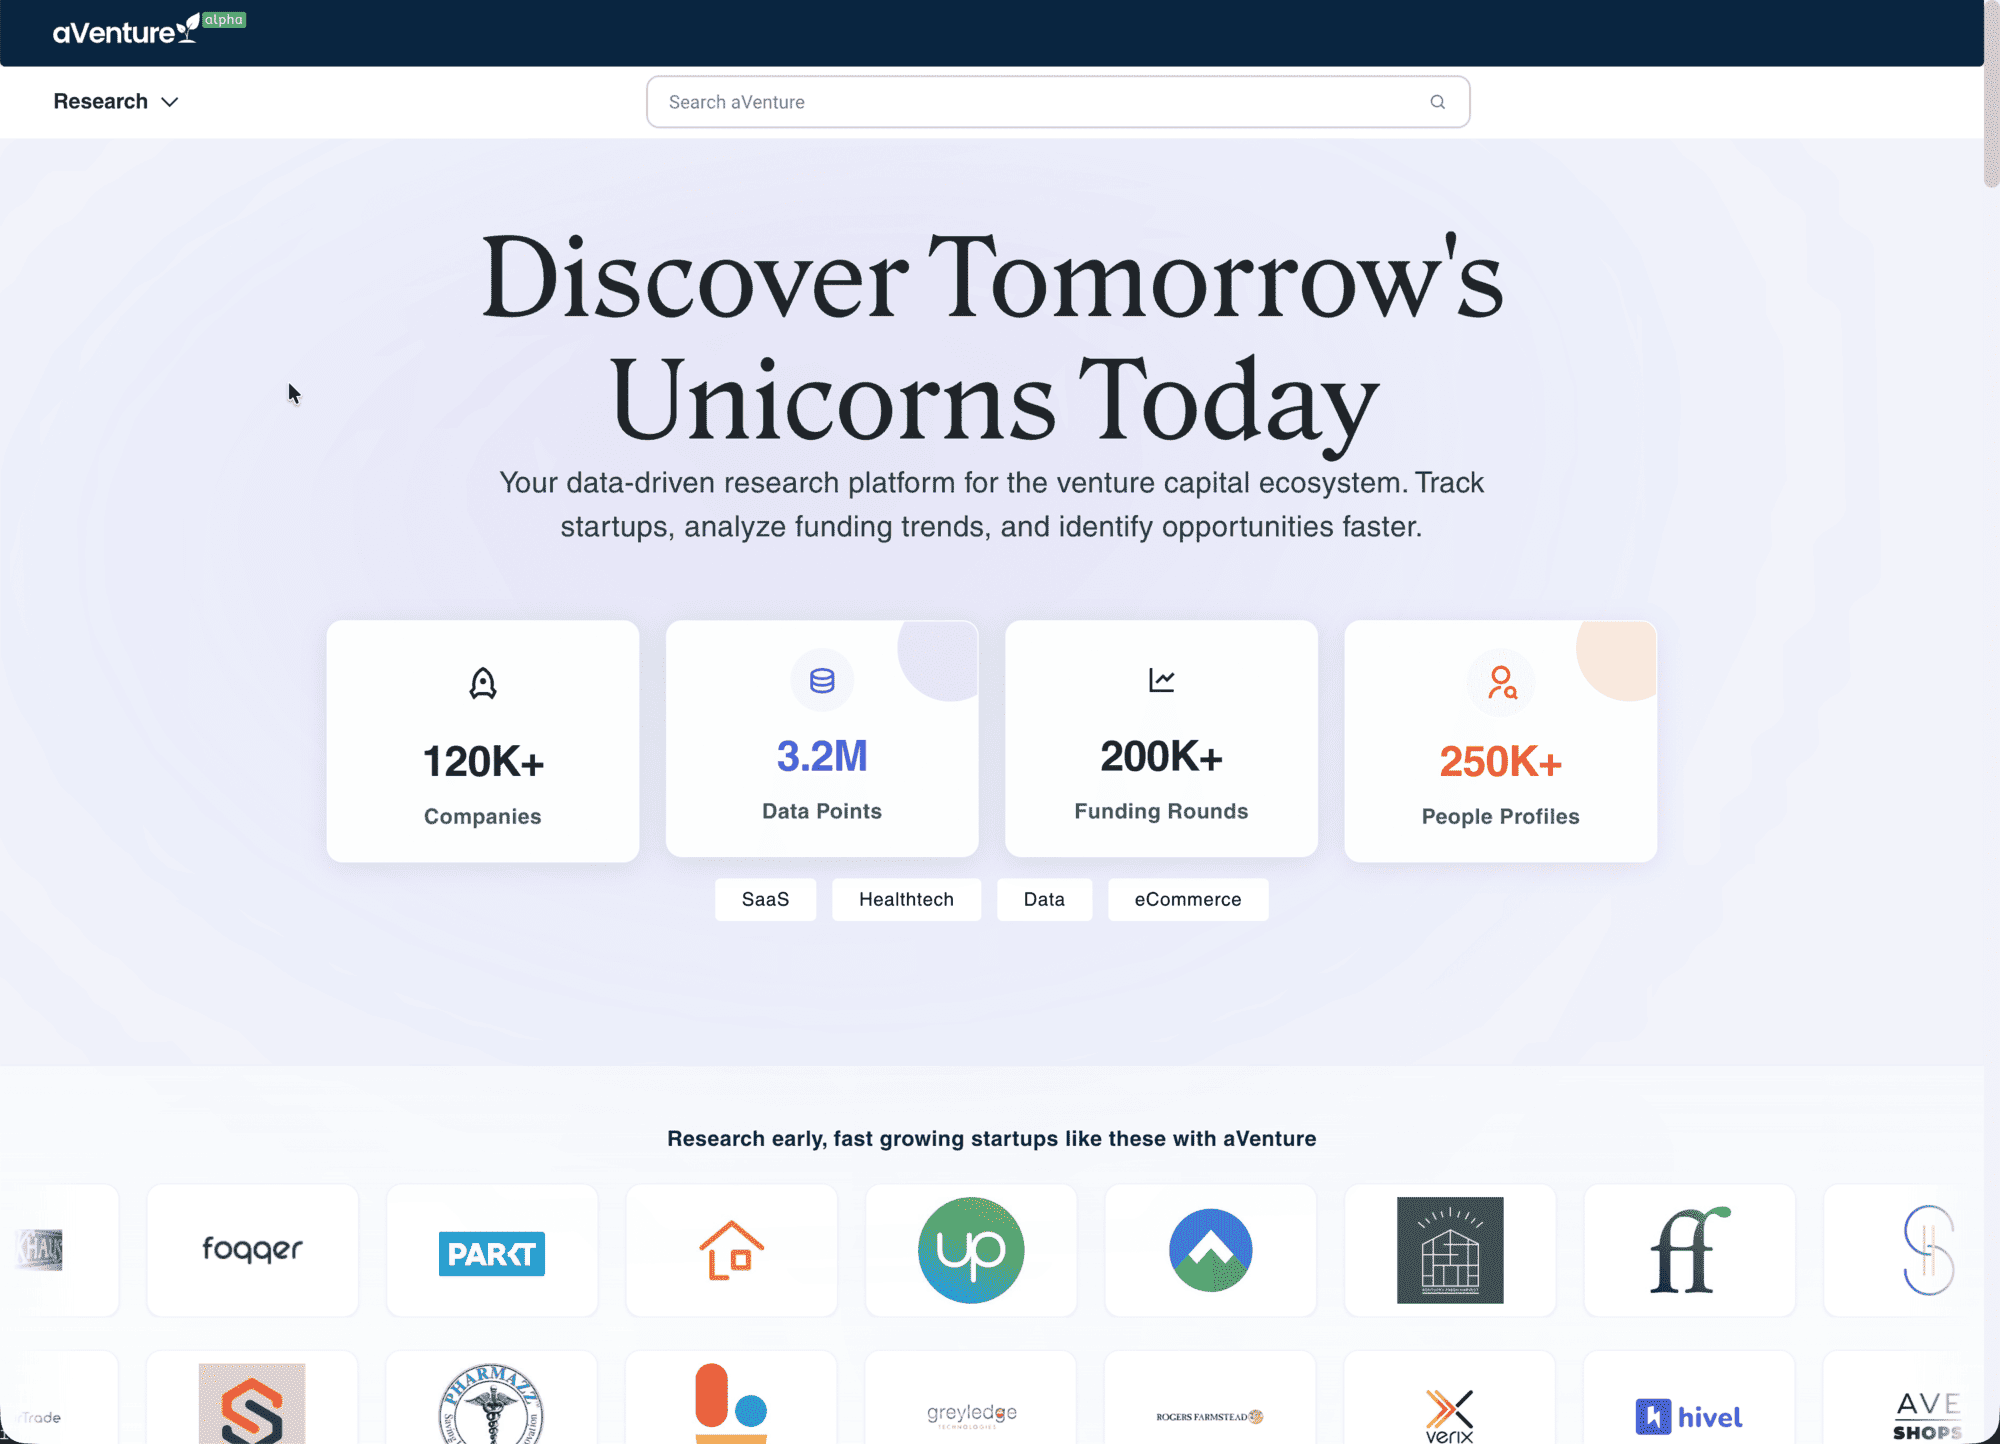Click the database icon on Data Points card
Viewport: 2000px width, 1444px height.
tap(821, 680)
